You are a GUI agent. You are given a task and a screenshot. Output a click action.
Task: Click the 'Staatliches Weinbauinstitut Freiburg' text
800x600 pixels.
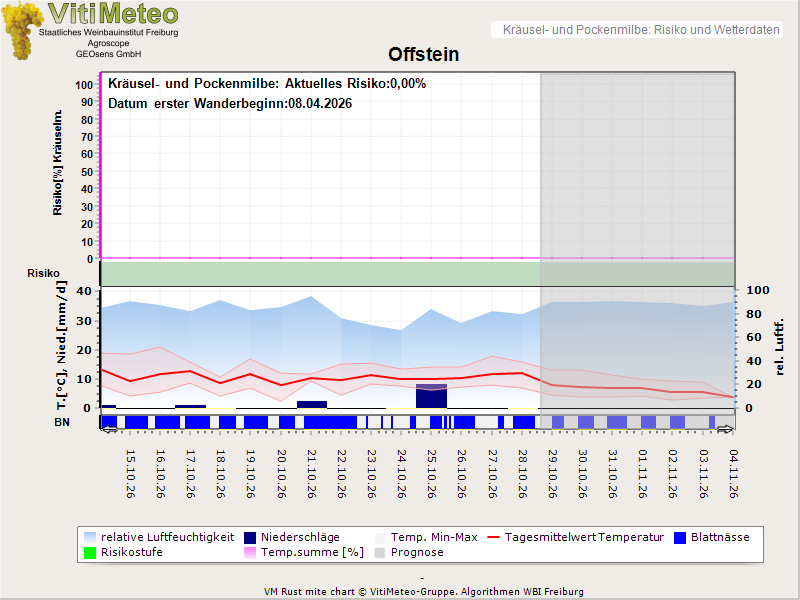pyautogui.click(x=109, y=32)
